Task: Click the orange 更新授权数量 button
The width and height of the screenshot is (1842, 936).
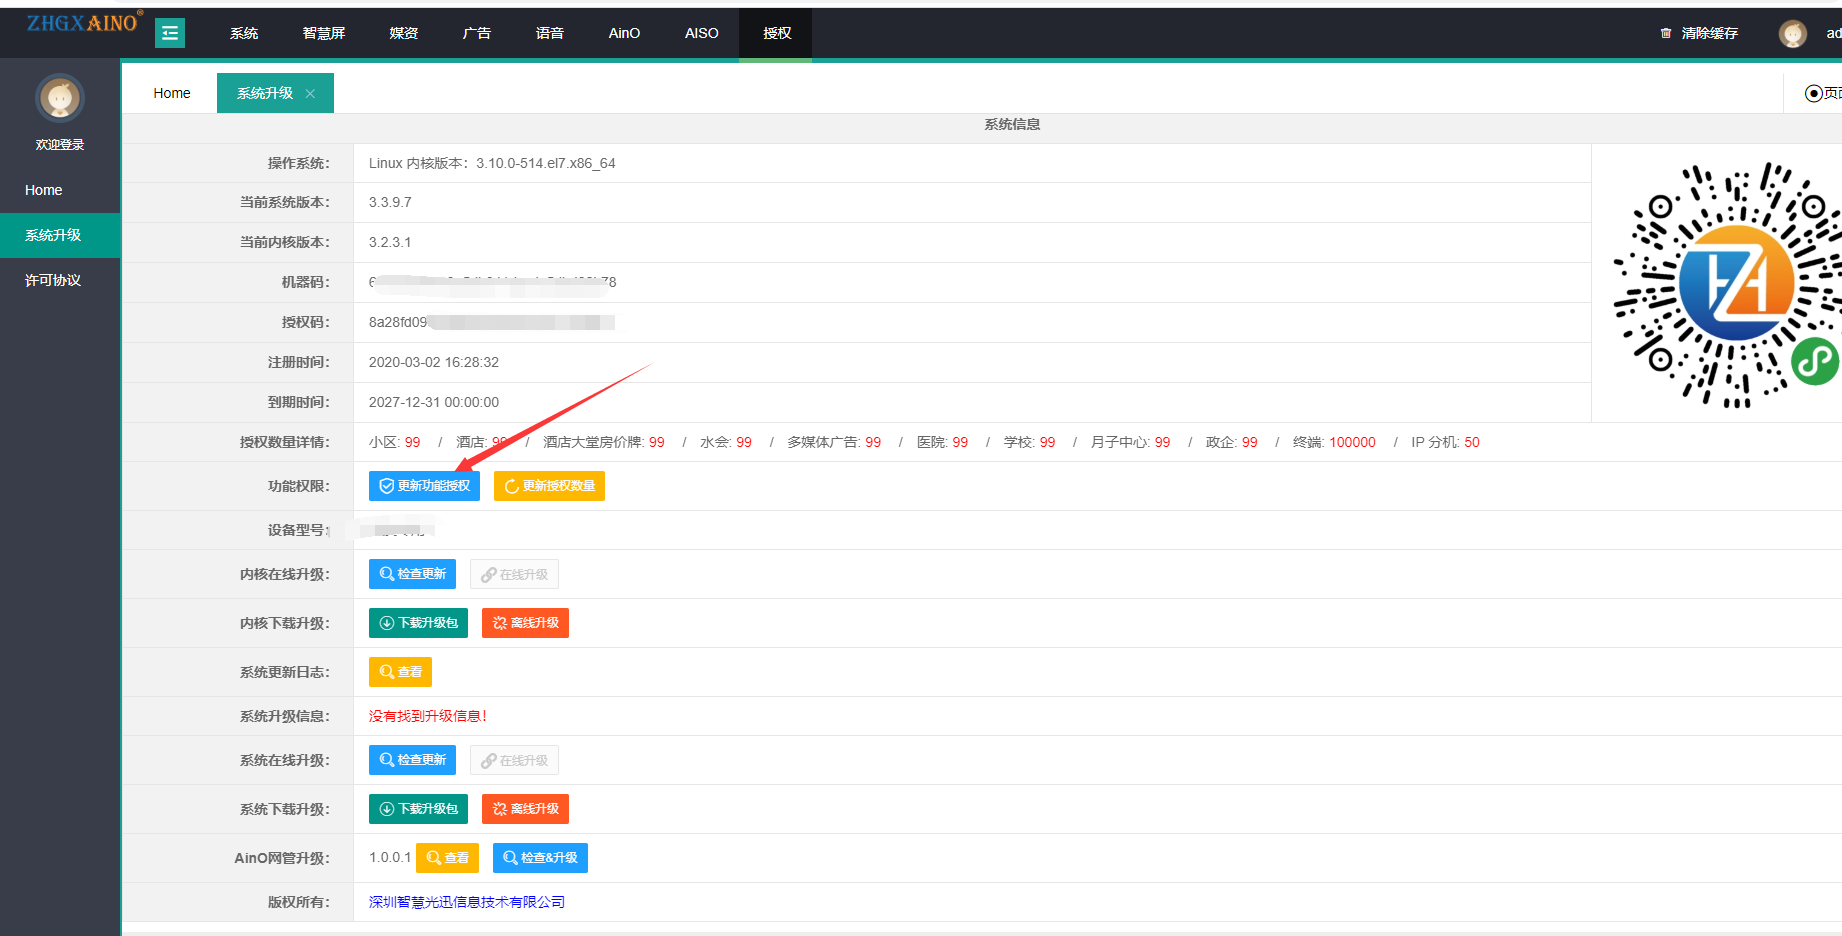Action: (x=549, y=486)
